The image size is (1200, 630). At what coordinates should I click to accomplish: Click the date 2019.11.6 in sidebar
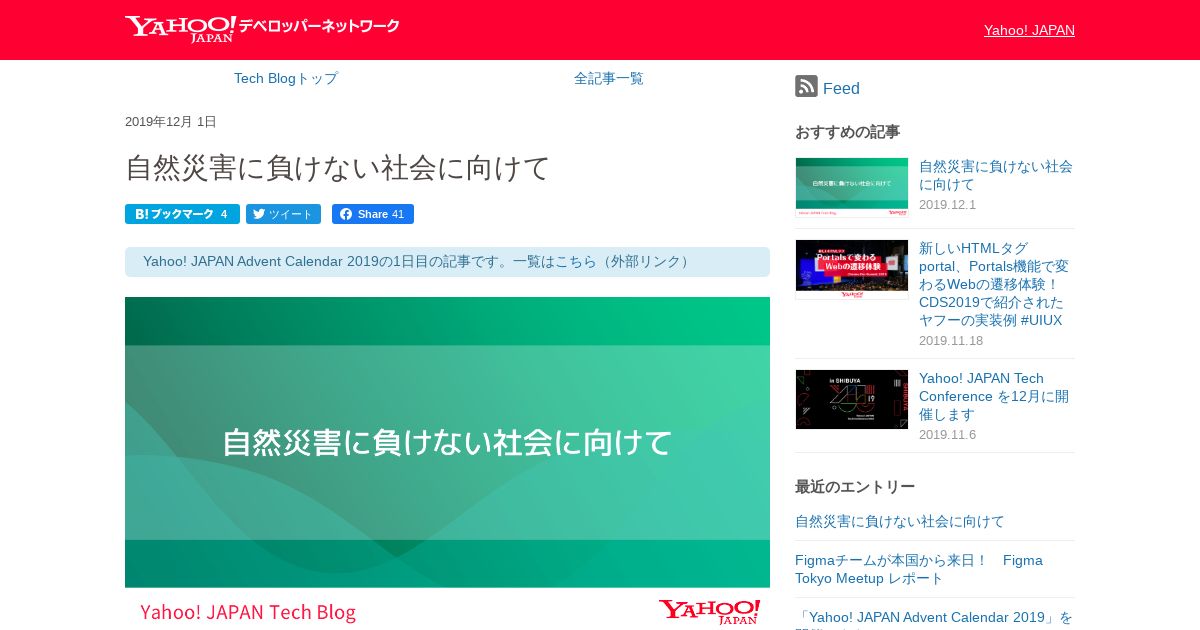[947, 435]
